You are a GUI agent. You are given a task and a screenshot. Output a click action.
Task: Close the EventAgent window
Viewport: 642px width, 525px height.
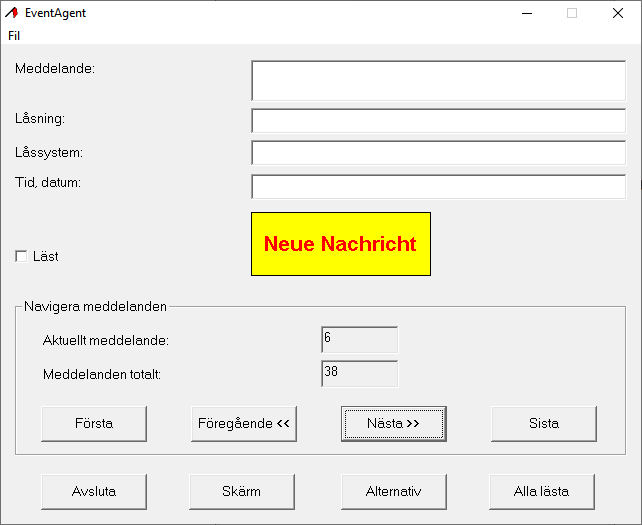pyautogui.click(x=618, y=13)
